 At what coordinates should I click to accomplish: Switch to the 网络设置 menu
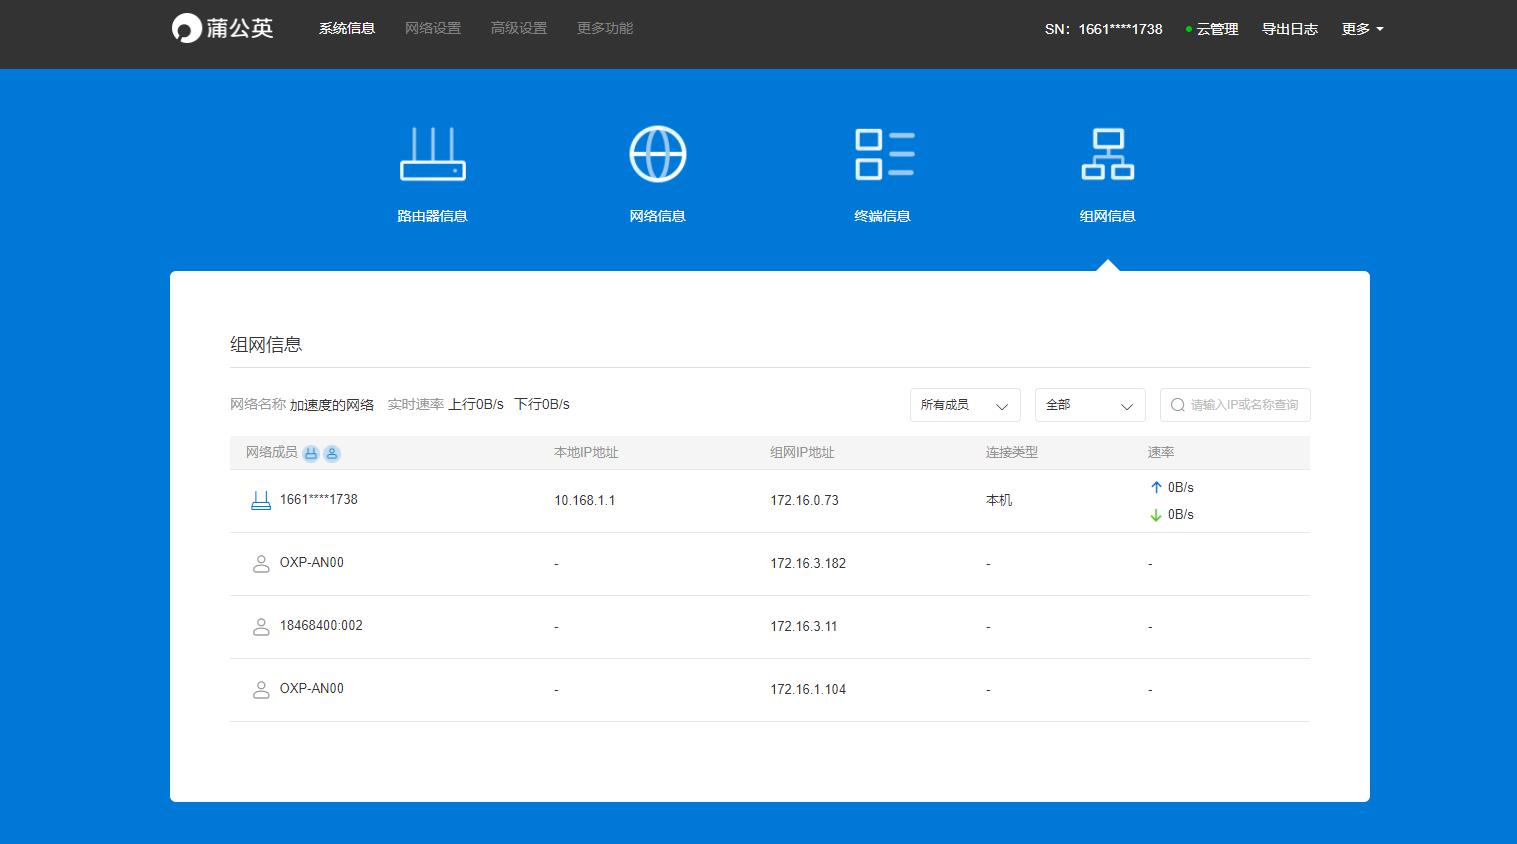[x=433, y=28]
